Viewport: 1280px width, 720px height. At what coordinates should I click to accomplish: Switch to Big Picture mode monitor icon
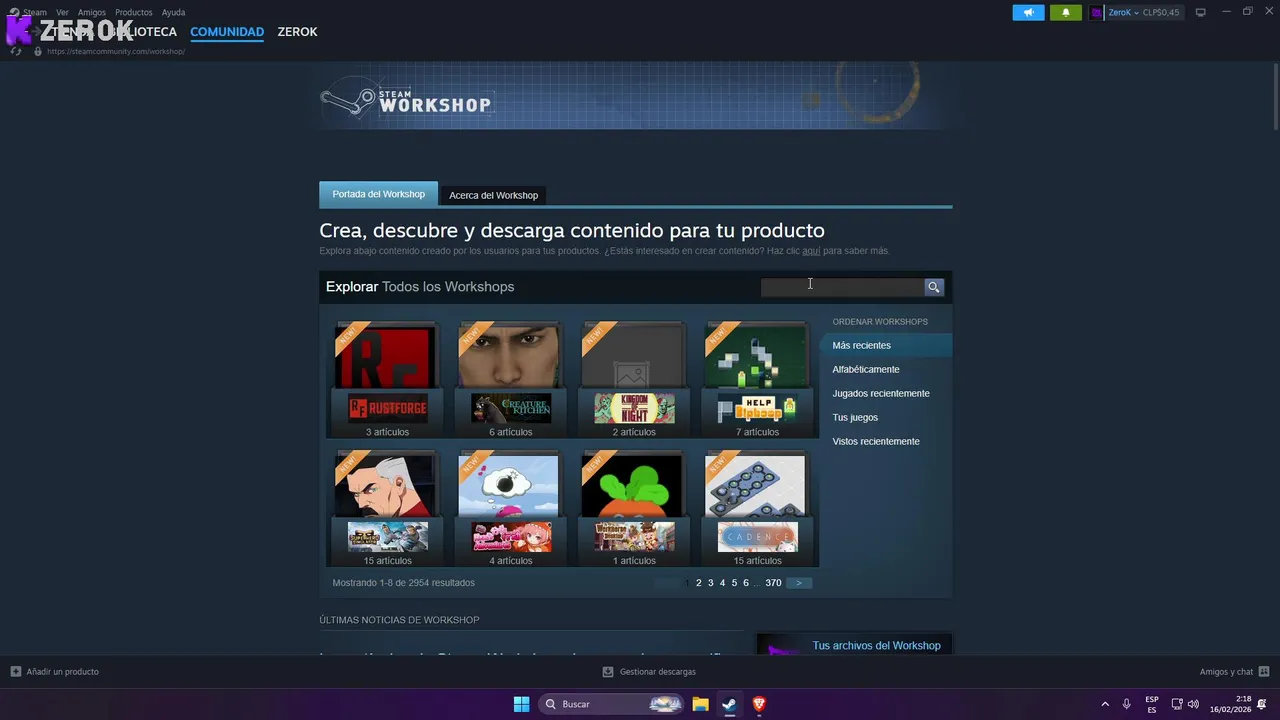[1201, 13]
